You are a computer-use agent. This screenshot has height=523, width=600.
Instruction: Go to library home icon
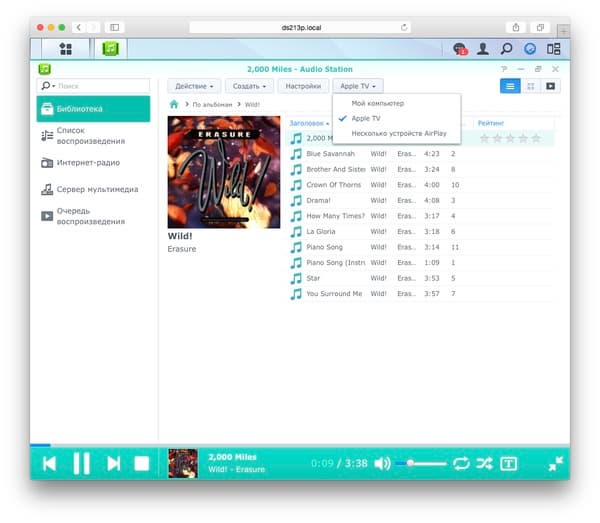point(174,104)
